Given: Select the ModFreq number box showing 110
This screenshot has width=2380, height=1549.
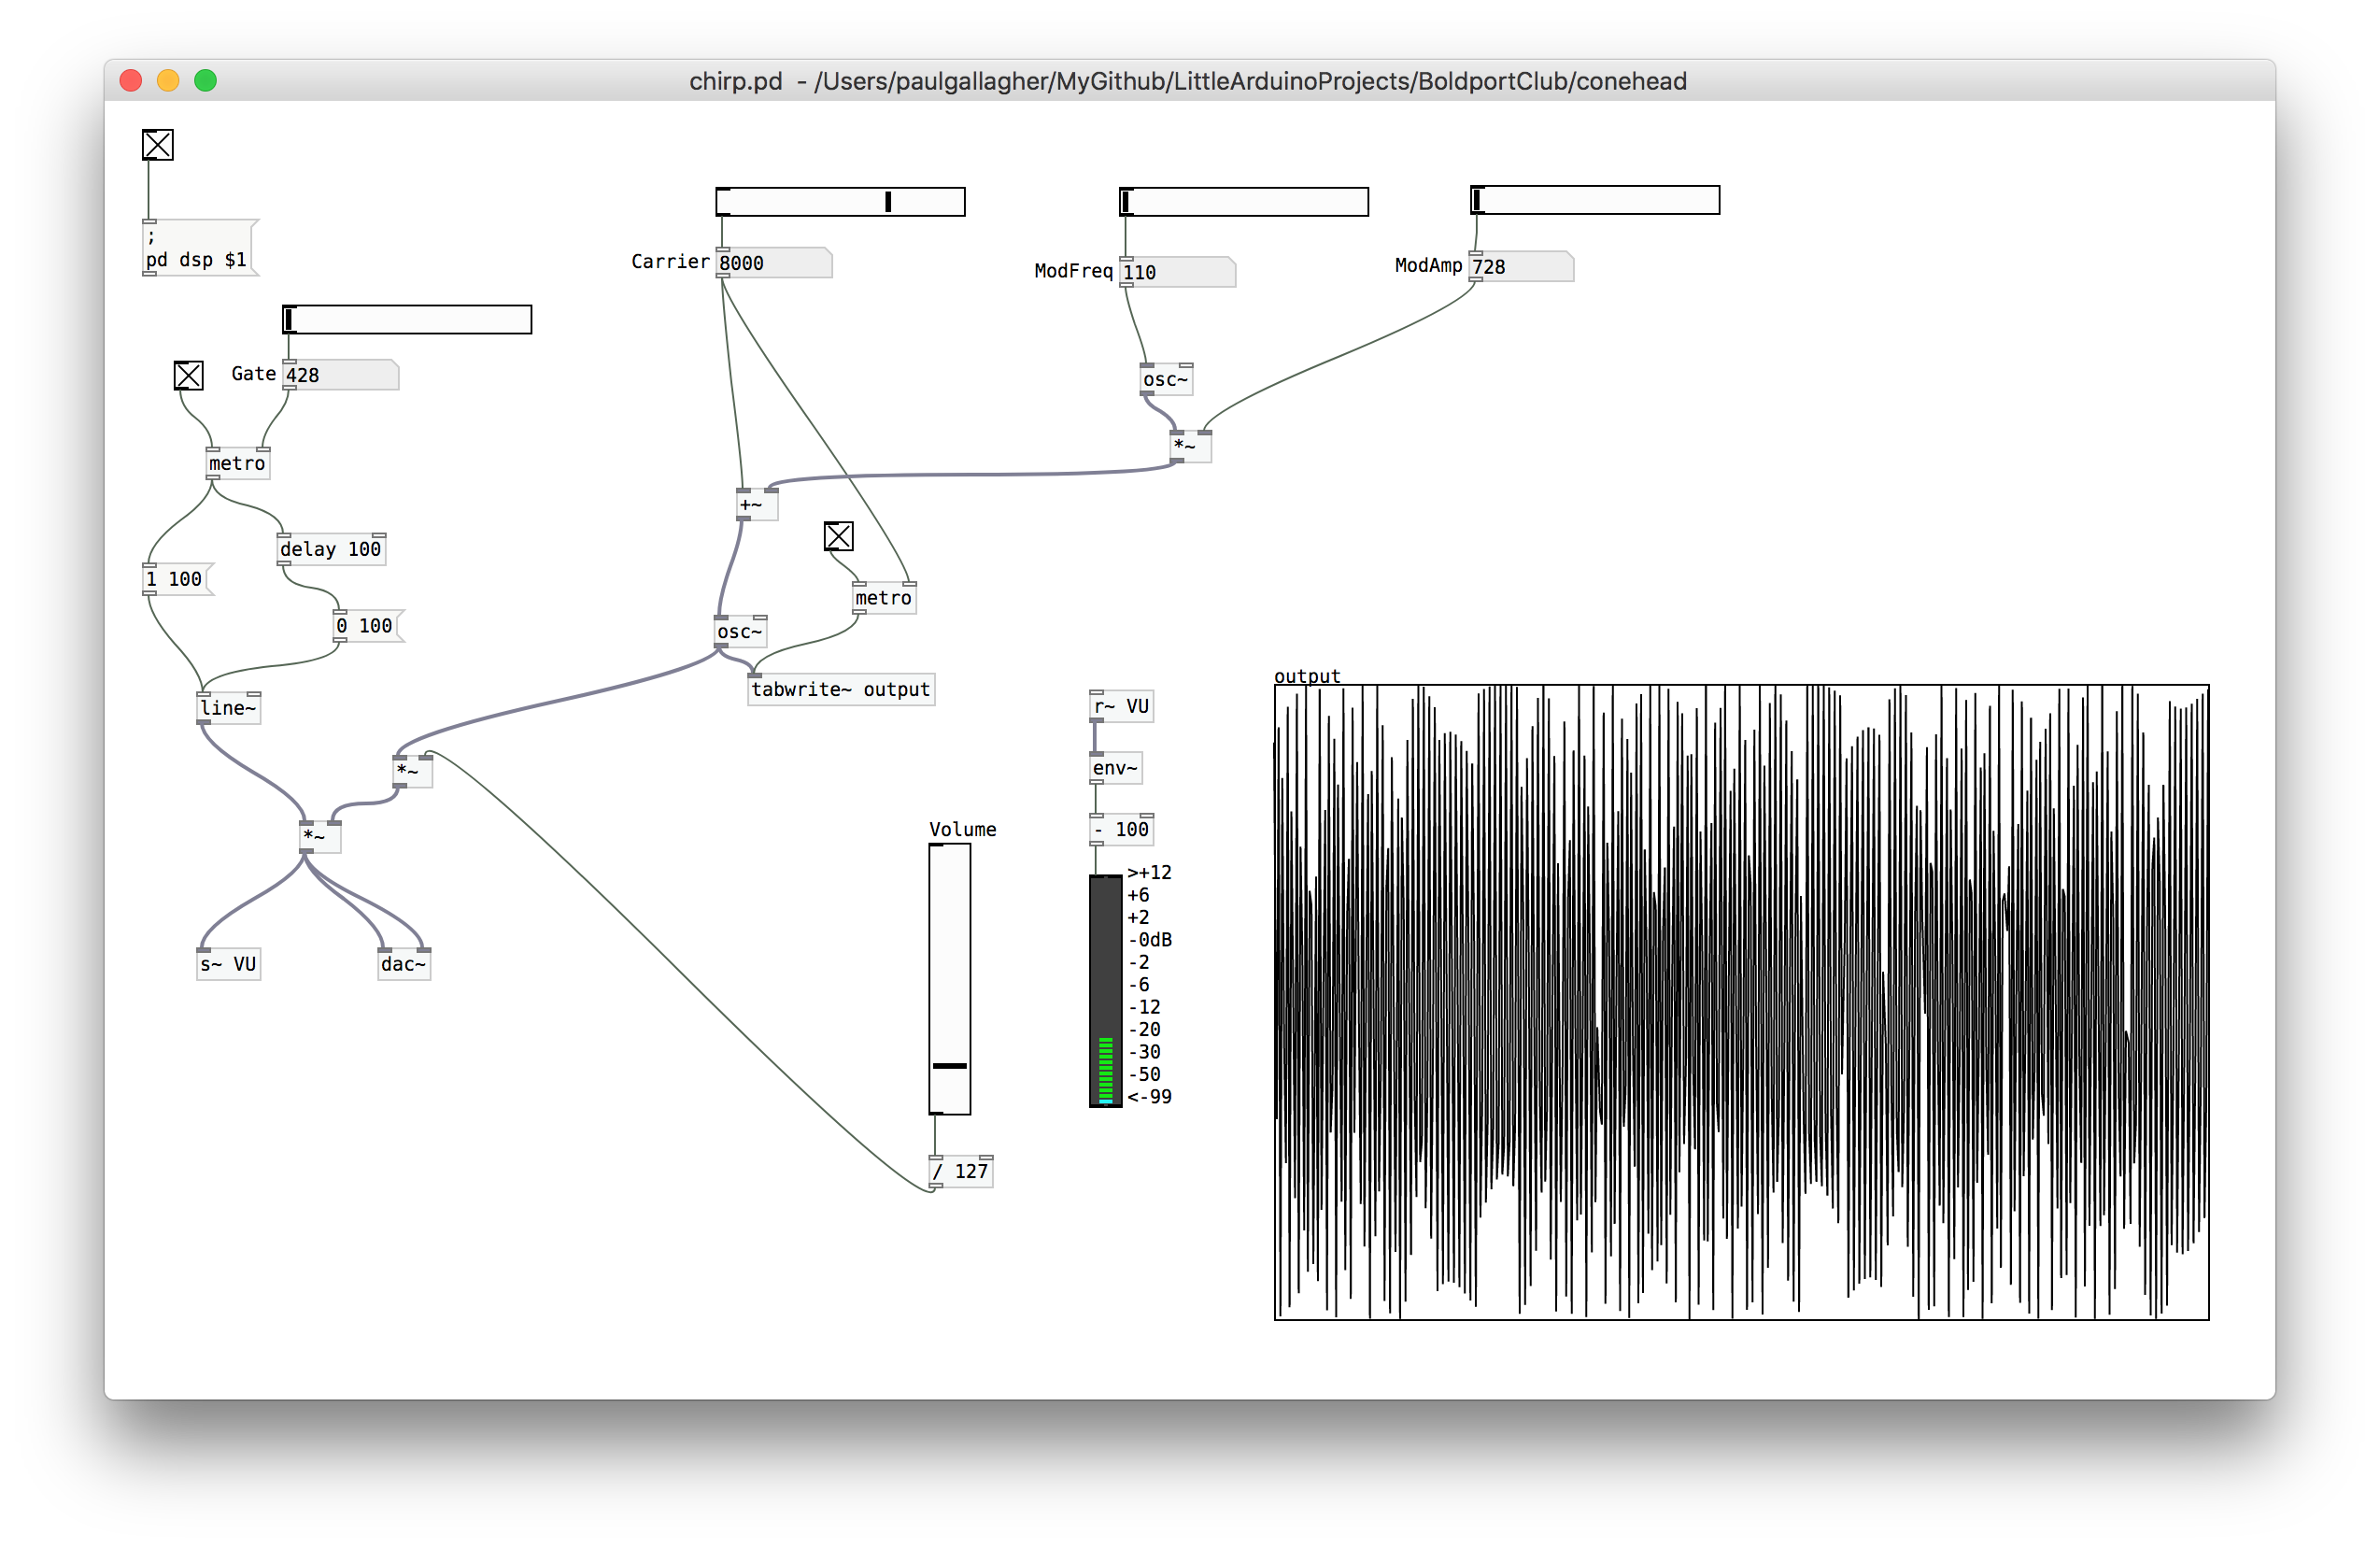Looking at the screenshot, I should tap(1177, 272).
